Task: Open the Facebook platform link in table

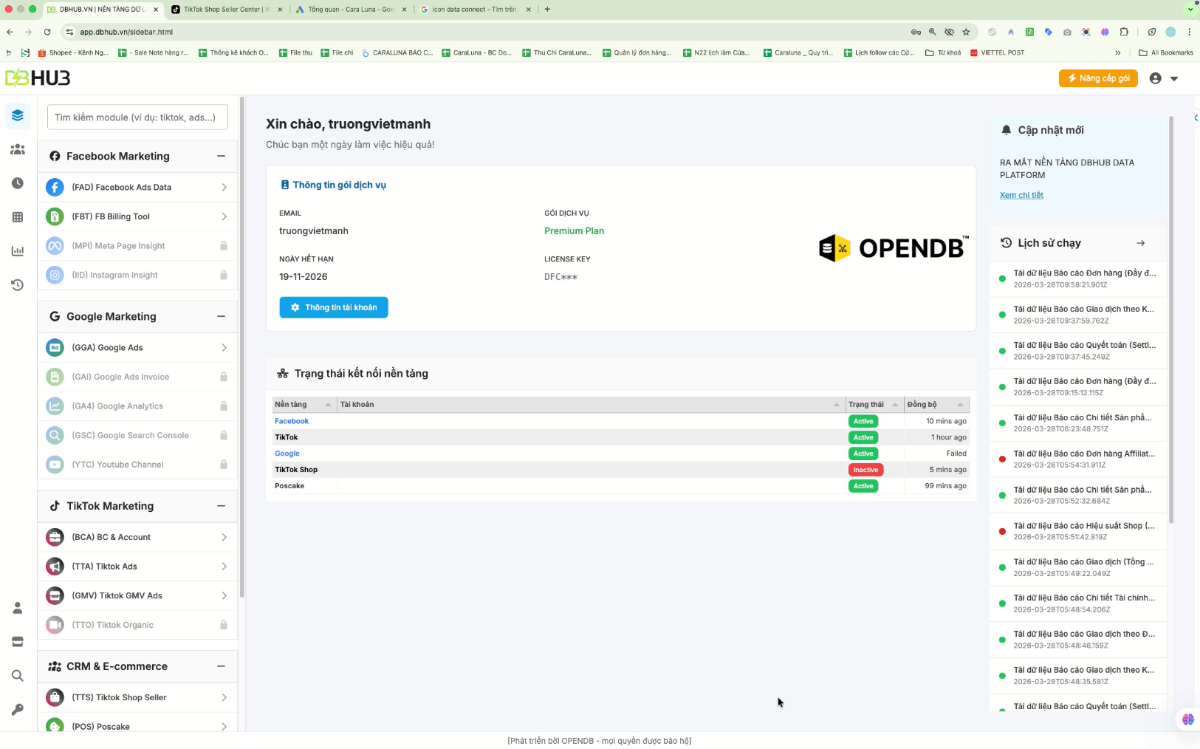Action: point(292,421)
